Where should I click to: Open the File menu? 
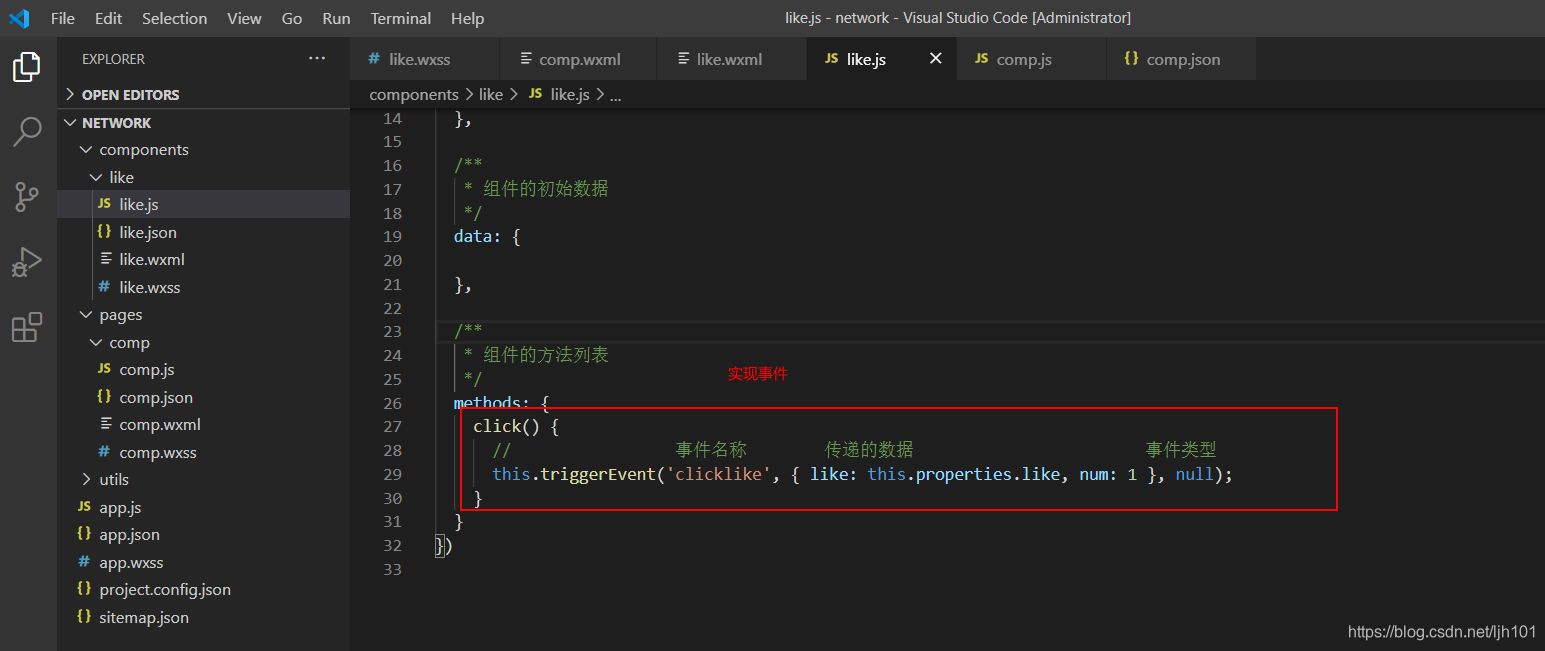click(62, 18)
